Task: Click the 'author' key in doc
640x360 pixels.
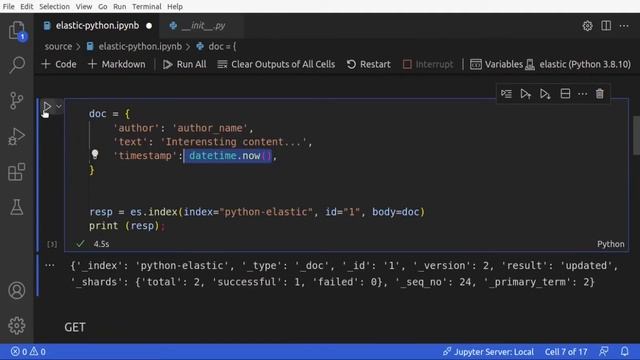Action: [x=136, y=128]
